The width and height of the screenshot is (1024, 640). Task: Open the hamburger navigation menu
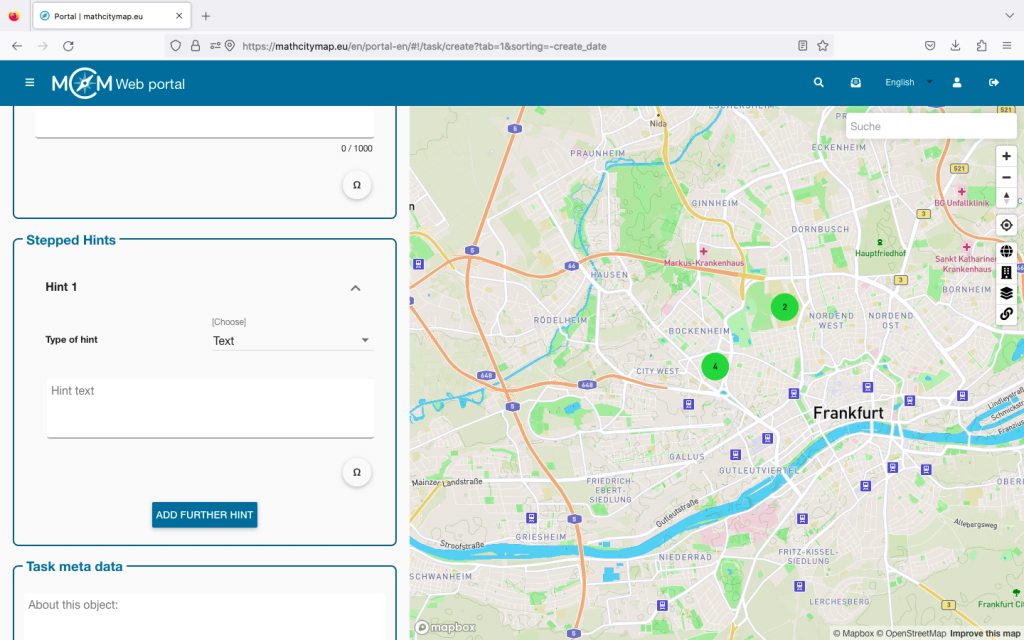29,83
